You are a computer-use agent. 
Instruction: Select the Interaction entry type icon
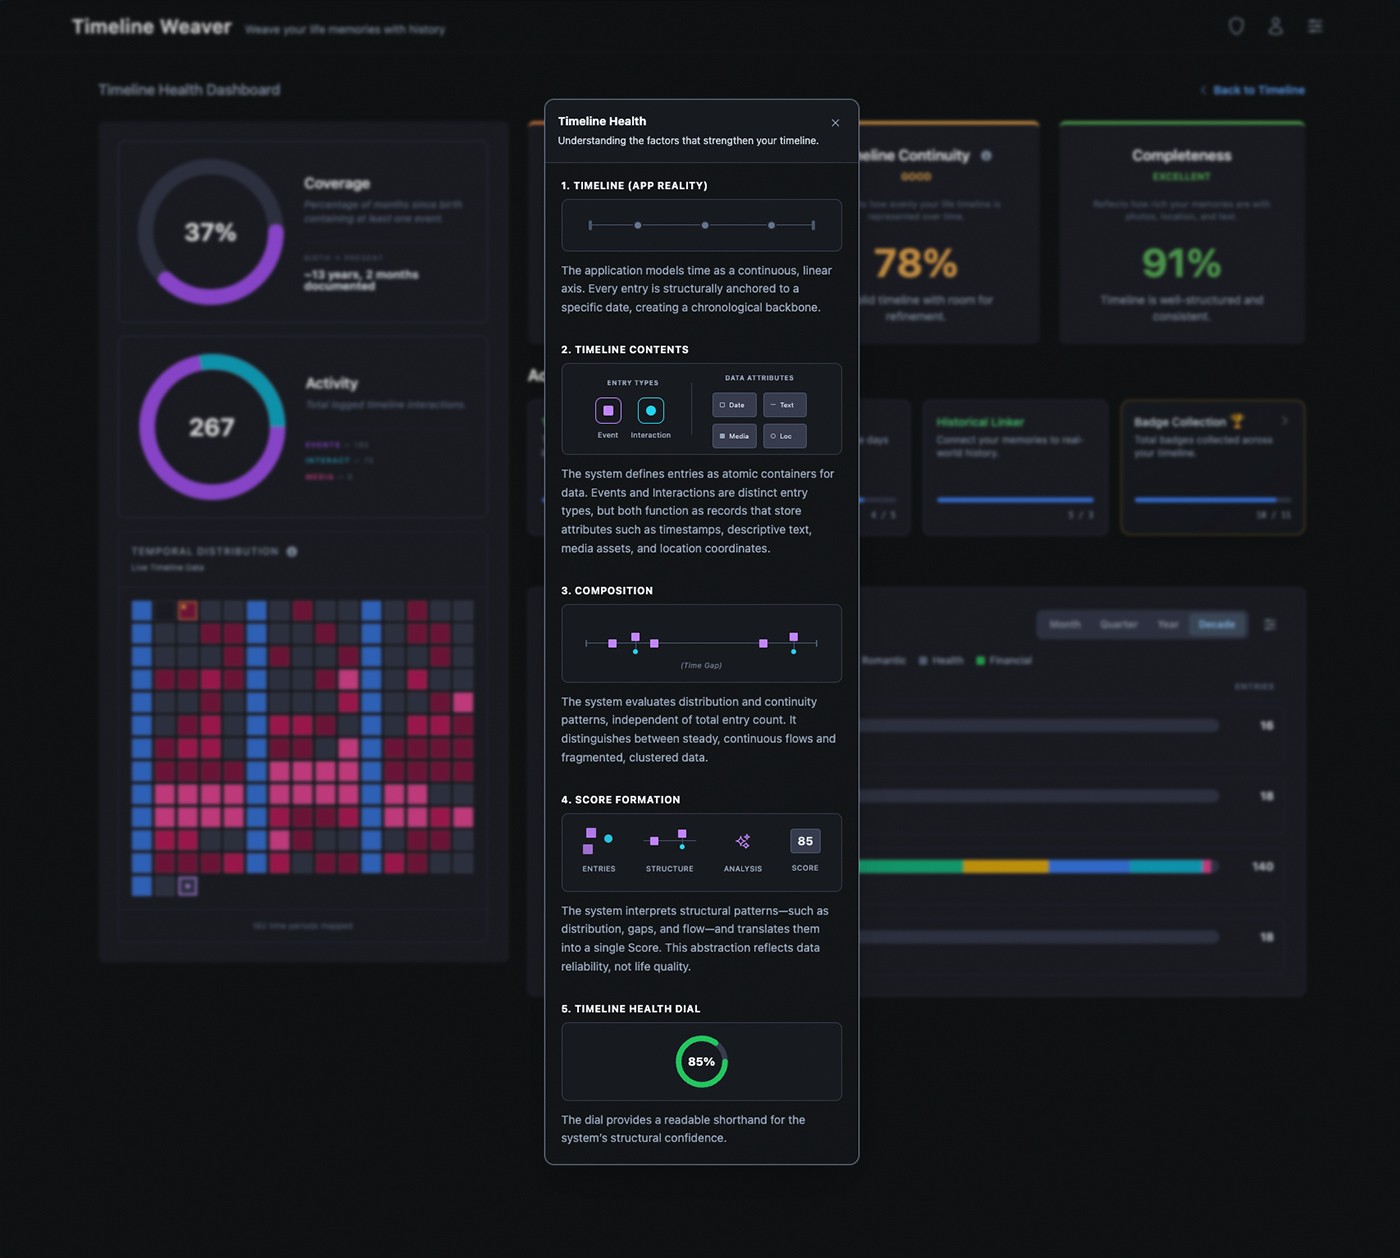click(x=651, y=410)
